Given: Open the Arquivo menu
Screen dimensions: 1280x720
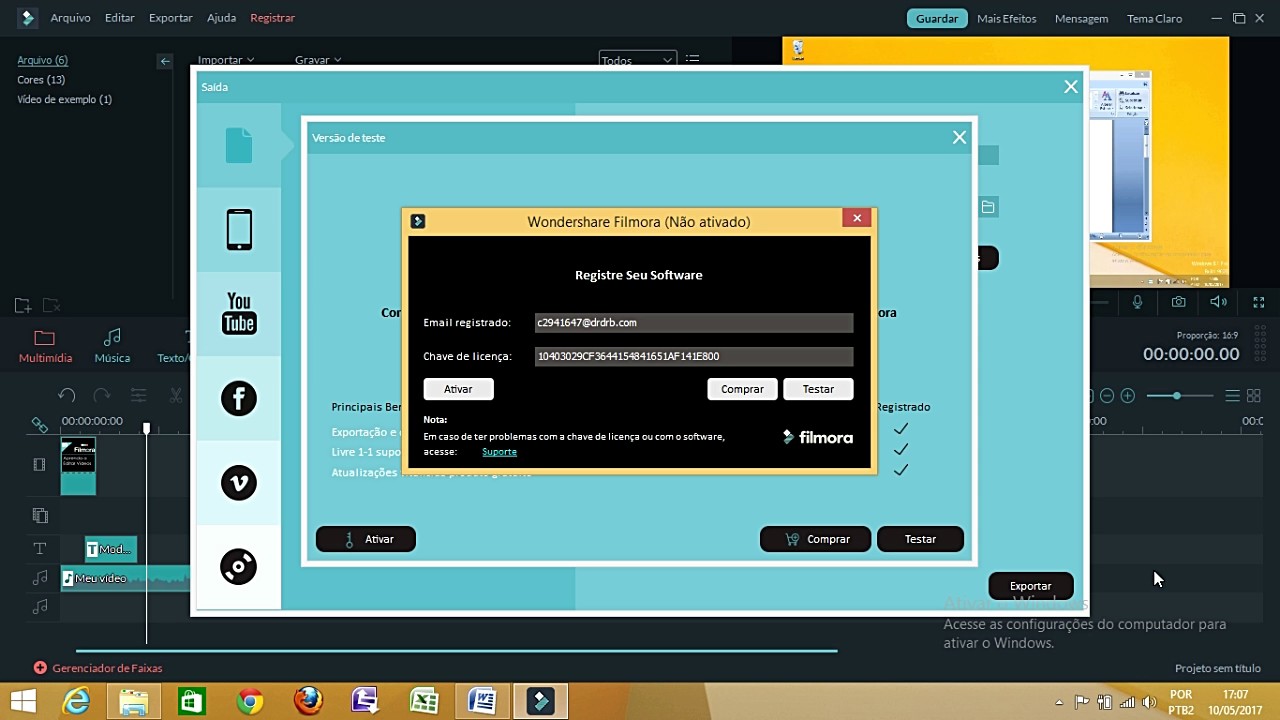Looking at the screenshot, I should [70, 18].
